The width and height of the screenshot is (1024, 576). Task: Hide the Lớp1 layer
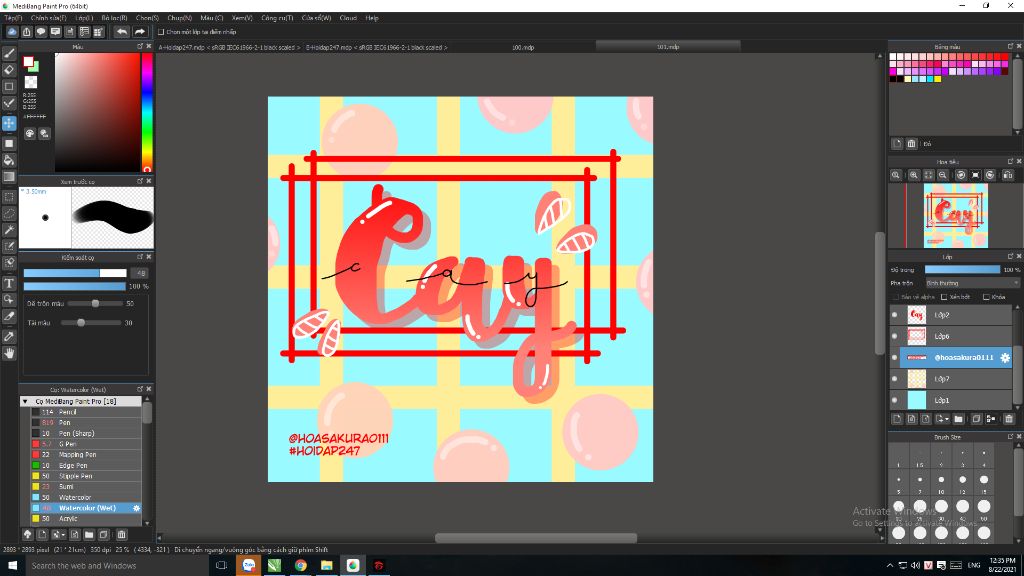[x=895, y=400]
